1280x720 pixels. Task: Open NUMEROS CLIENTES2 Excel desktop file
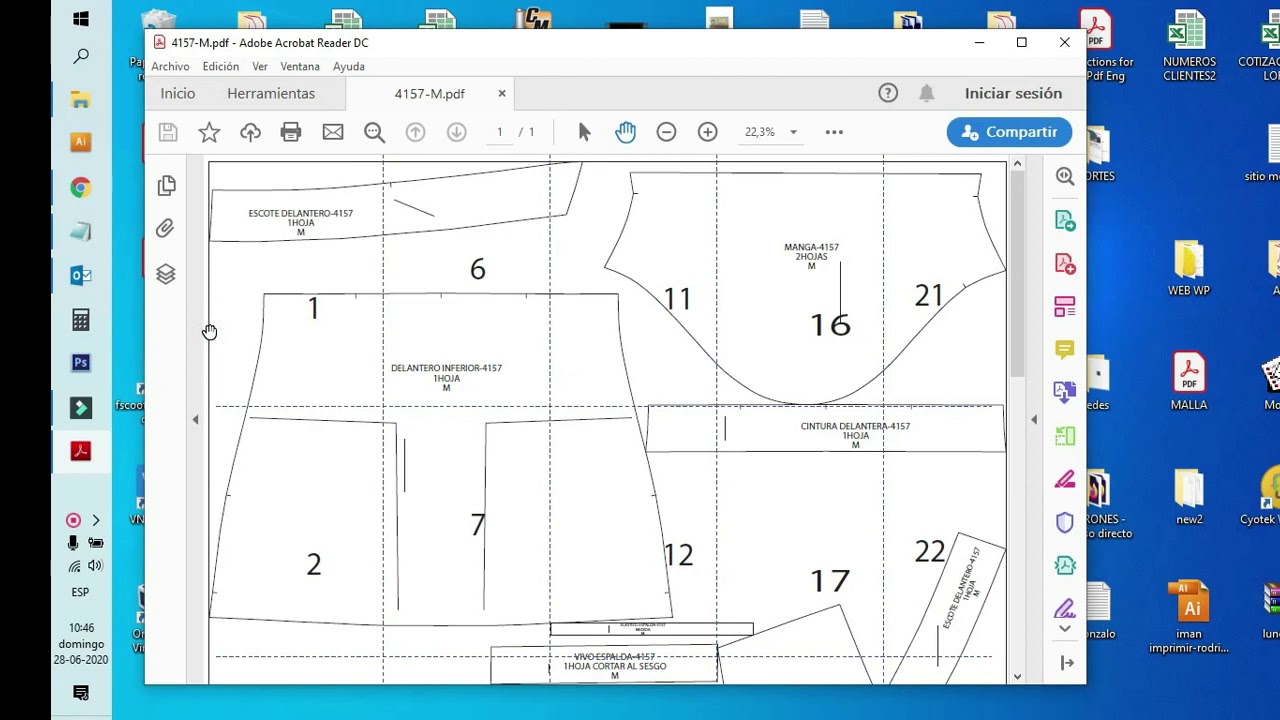click(1189, 46)
